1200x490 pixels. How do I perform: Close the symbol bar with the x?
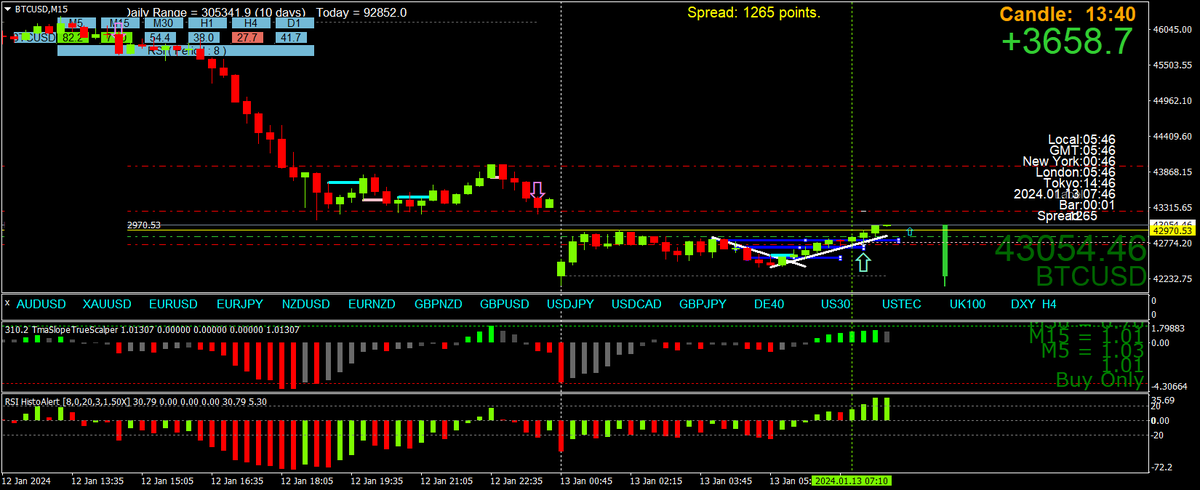8,301
